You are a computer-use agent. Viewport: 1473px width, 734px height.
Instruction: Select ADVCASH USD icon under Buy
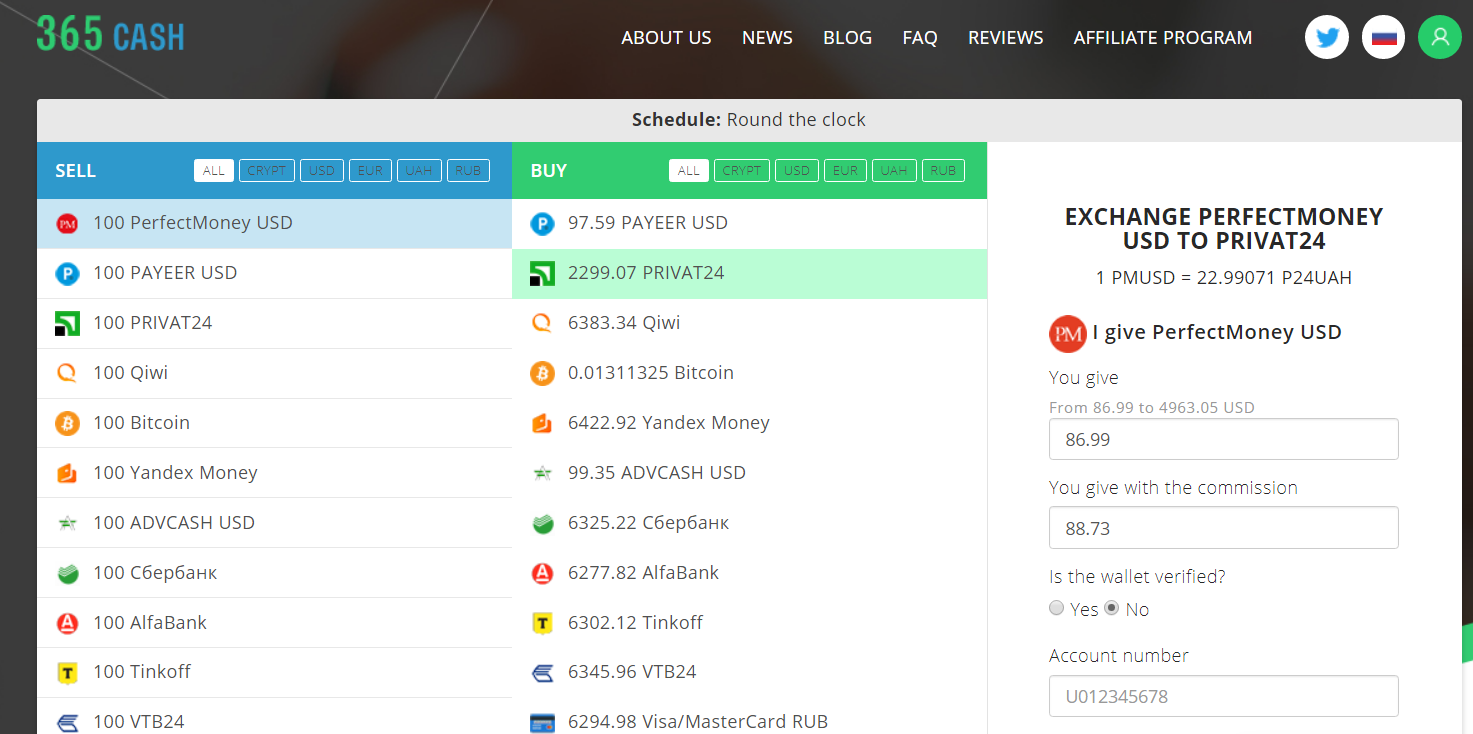point(542,473)
